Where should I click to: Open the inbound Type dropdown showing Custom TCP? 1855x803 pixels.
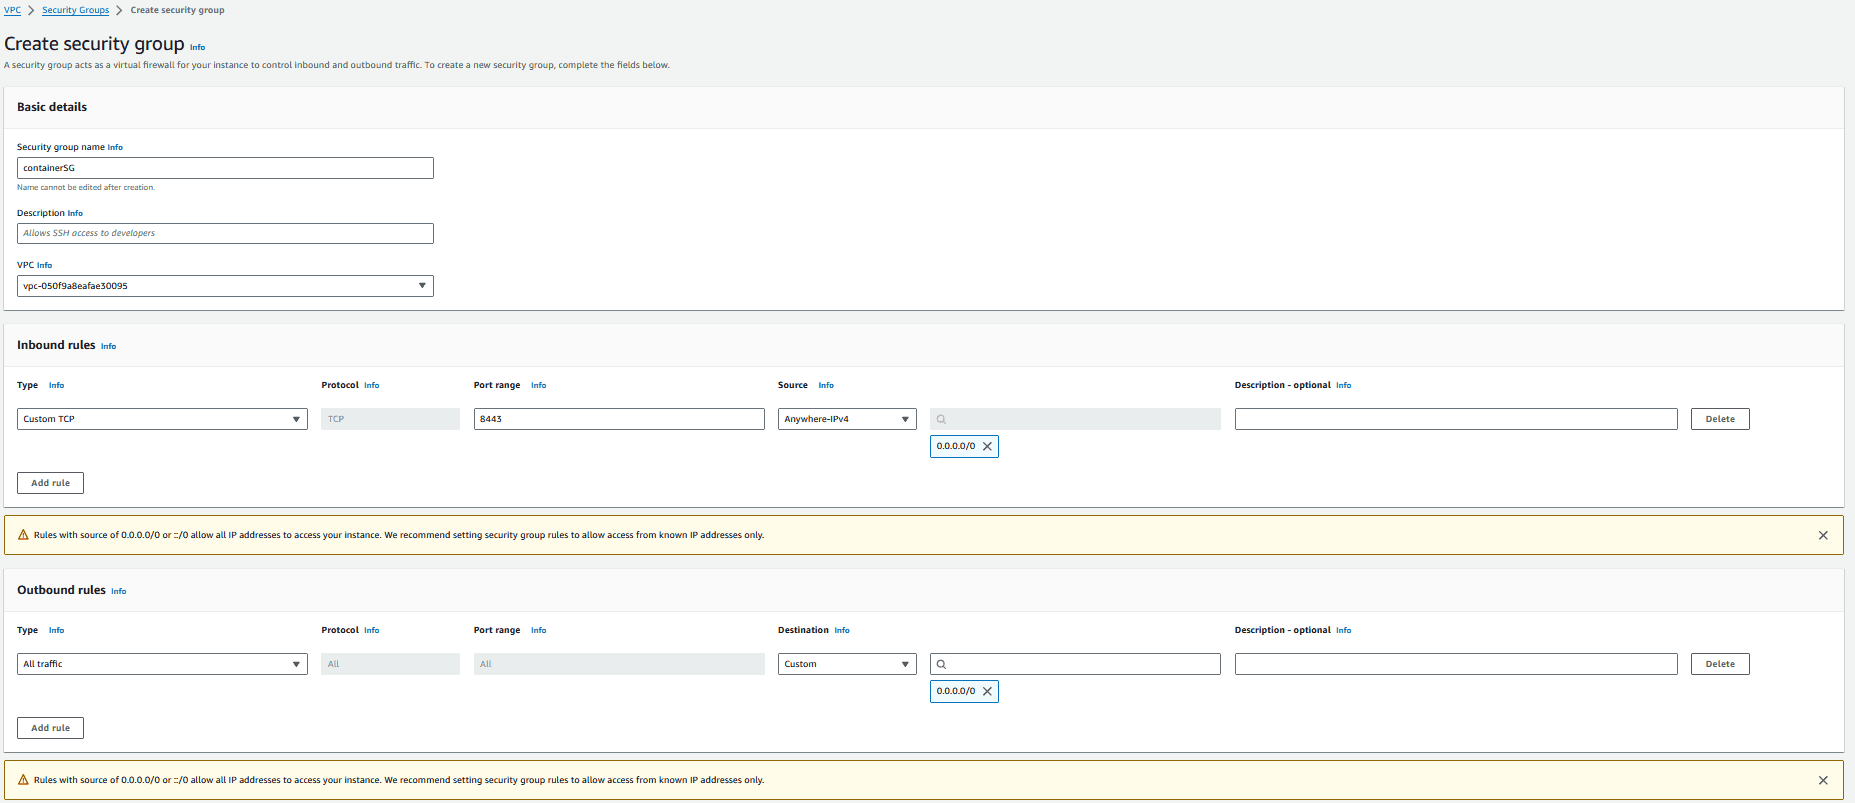click(x=162, y=419)
